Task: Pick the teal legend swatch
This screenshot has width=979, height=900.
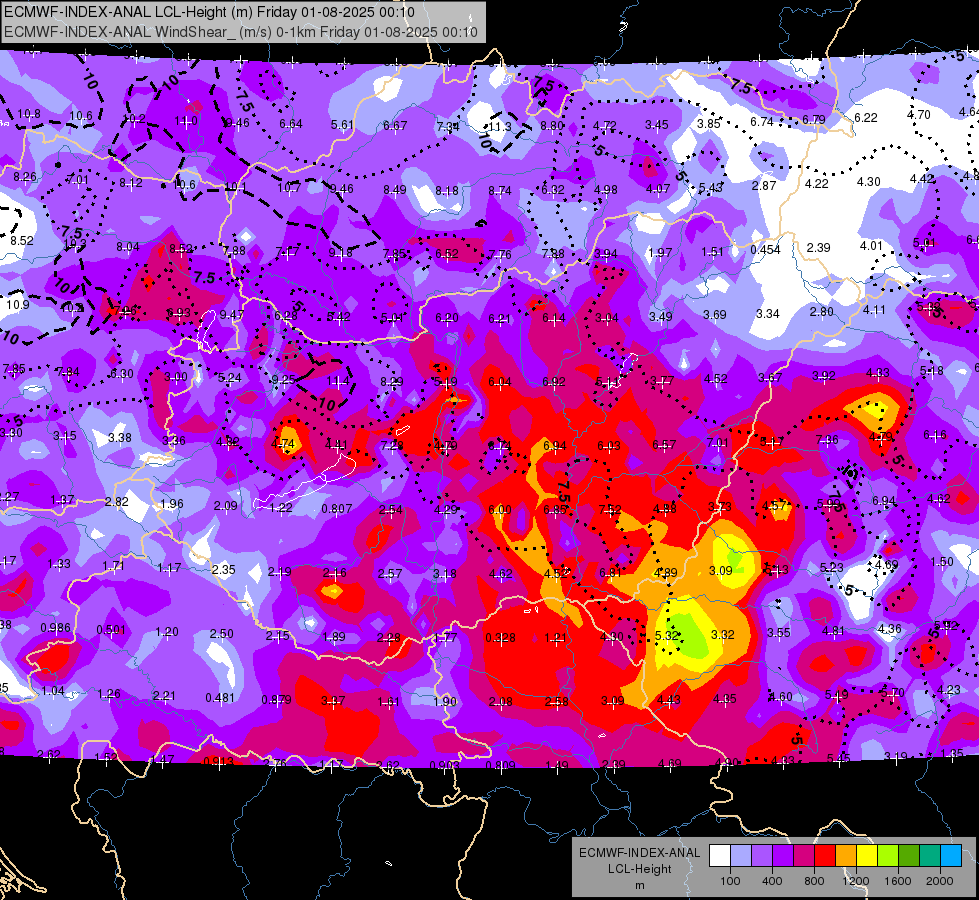Action: coord(930,855)
